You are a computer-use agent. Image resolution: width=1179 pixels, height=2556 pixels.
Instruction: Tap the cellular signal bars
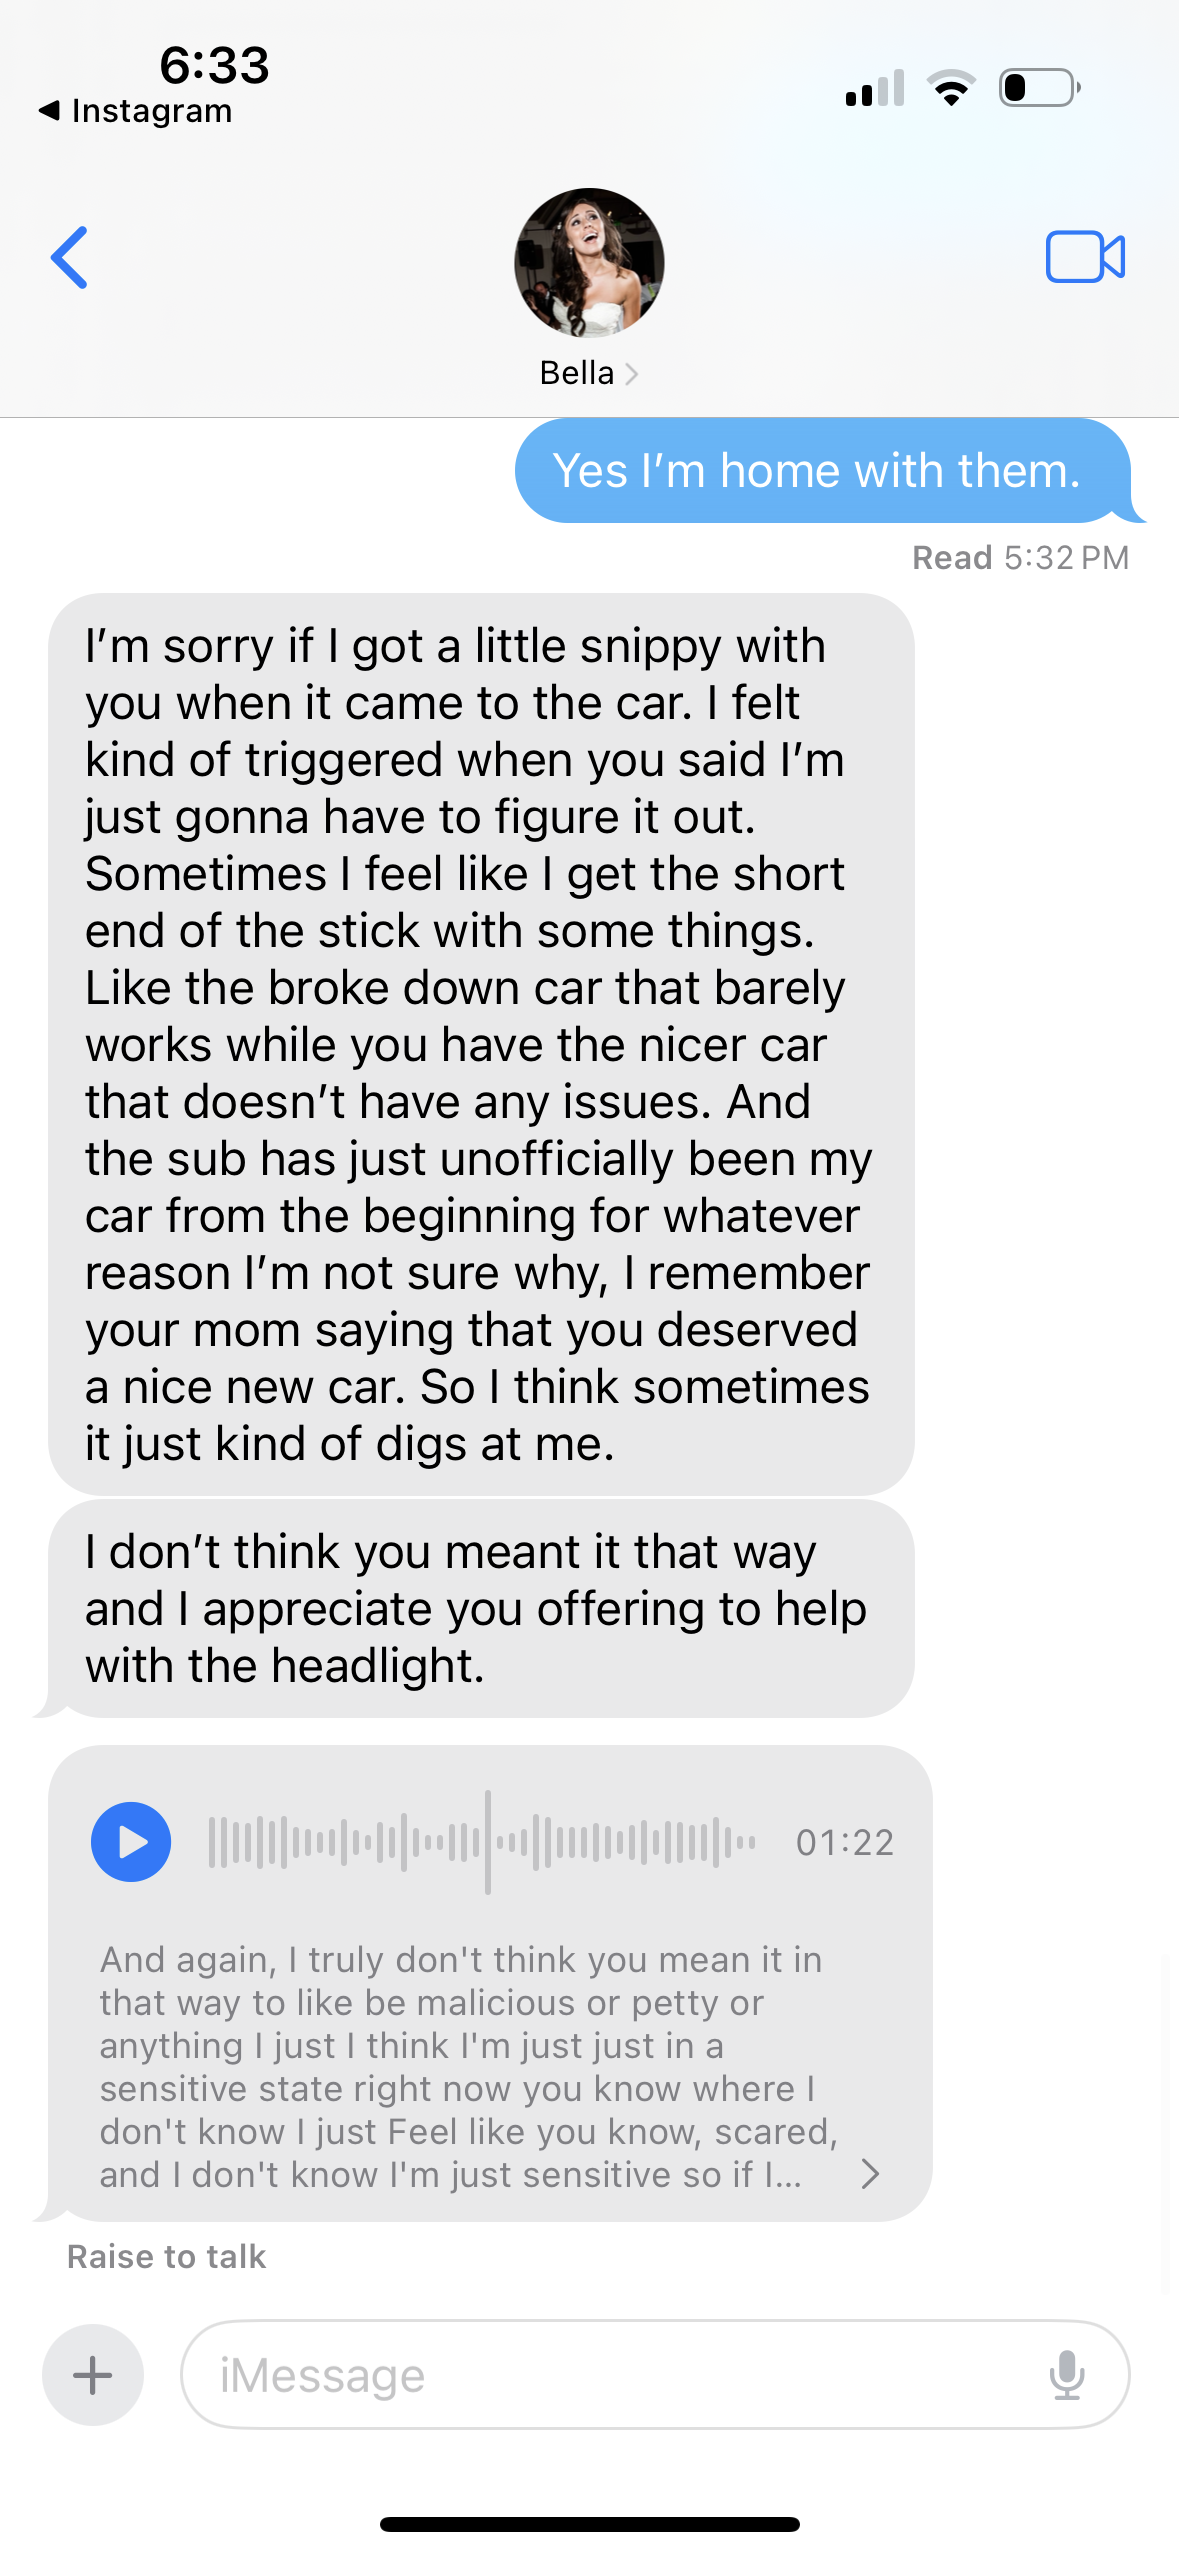(x=875, y=88)
